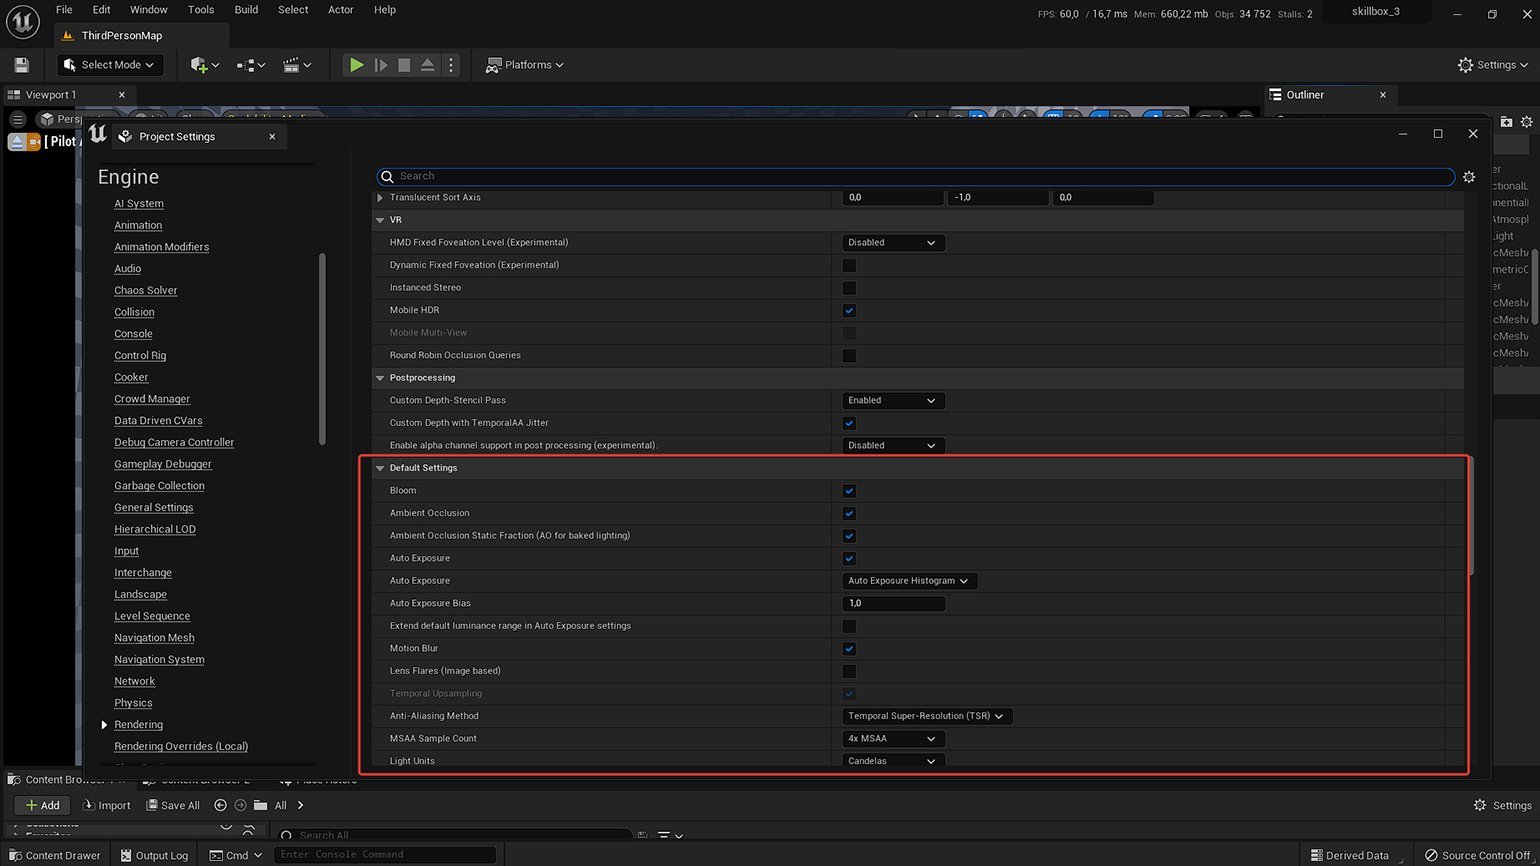1540x866 pixels.
Task: Open the Cinematics clapperboard menu
Action: [x=297, y=65]
